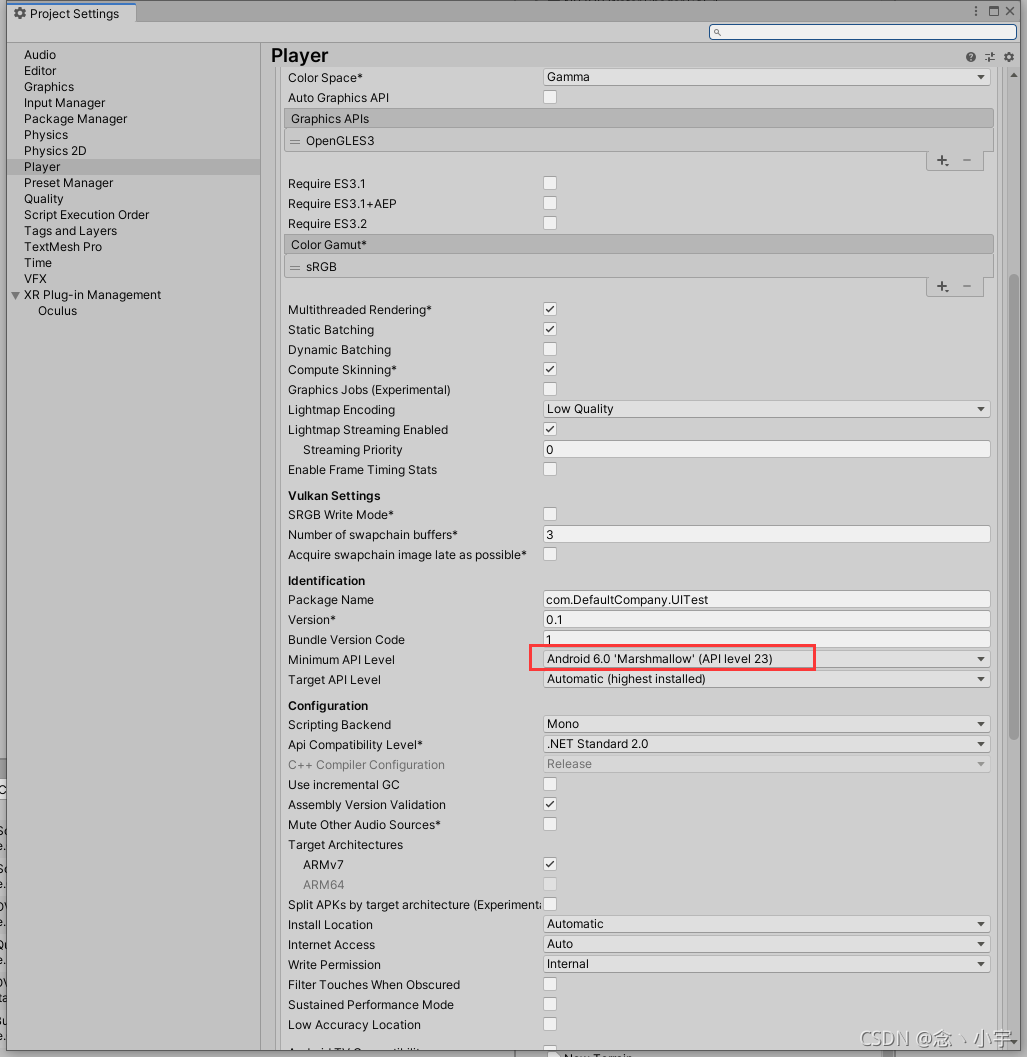Screen dimensions: 1027x1057
Task: Click Number of swapchain buffers field
Action: coord(767,535)
